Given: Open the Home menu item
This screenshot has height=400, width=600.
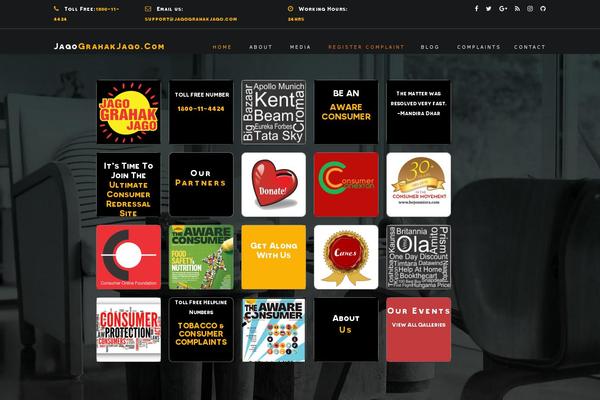Looking at the screenshot, I should pyautogui.click(x=222, y=47).
